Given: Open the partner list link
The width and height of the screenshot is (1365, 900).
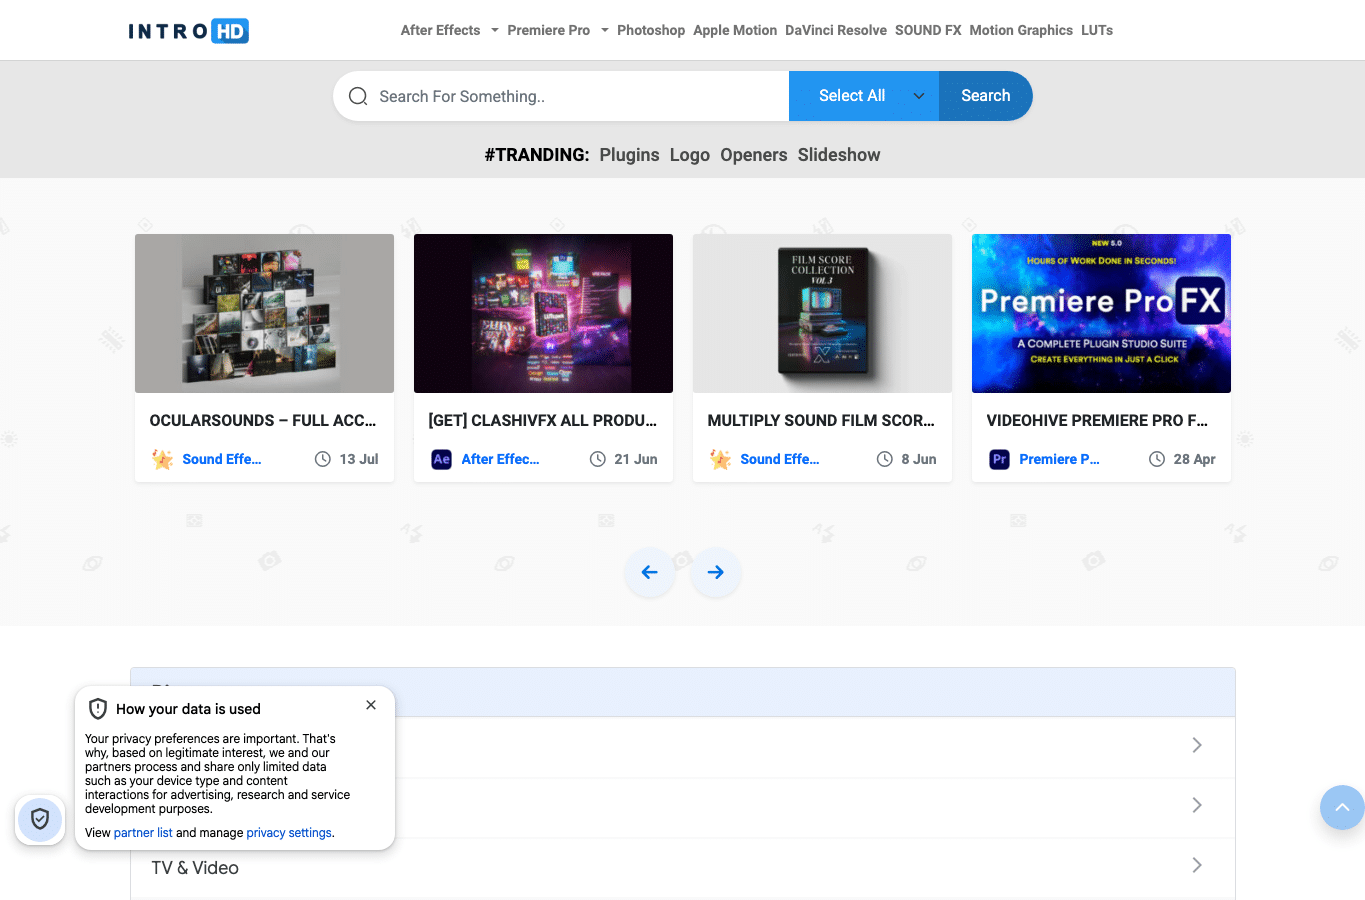Looking at the screenshot, I should 143,833.
